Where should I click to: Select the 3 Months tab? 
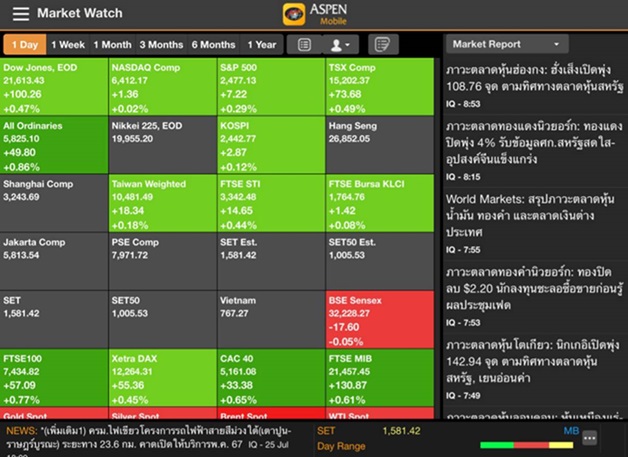pos(161,44)
